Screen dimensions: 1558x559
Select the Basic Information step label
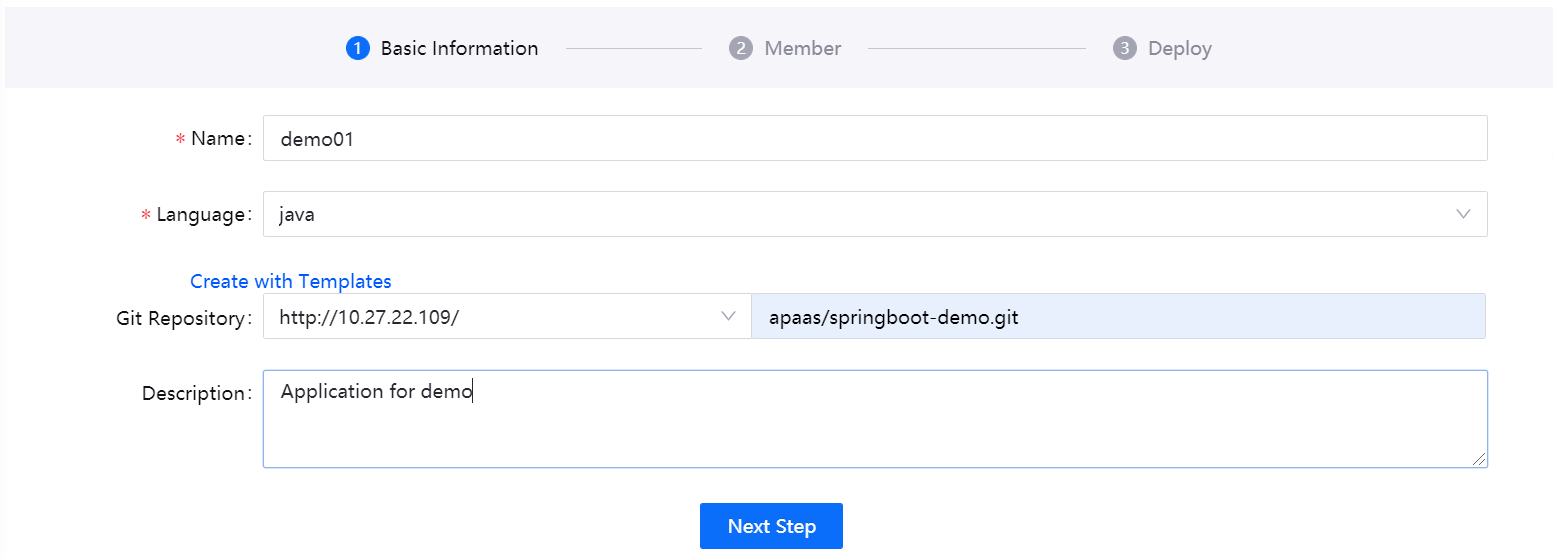(459, 48)
